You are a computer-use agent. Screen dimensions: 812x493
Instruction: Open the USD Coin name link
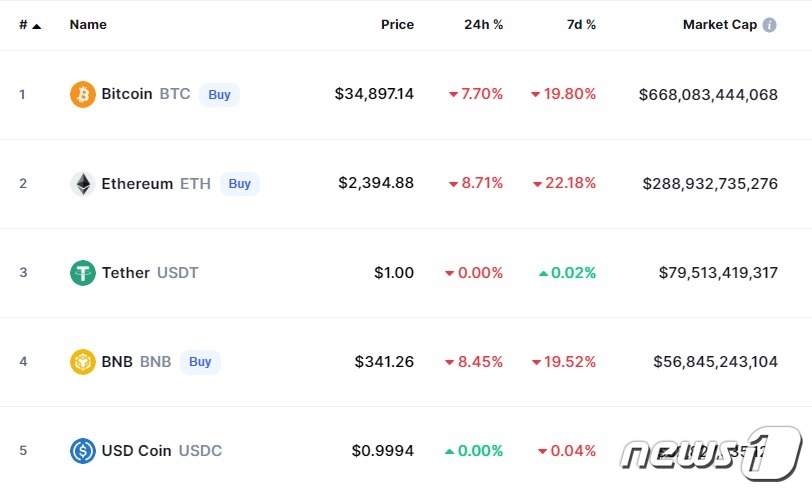tap(137, 450)
